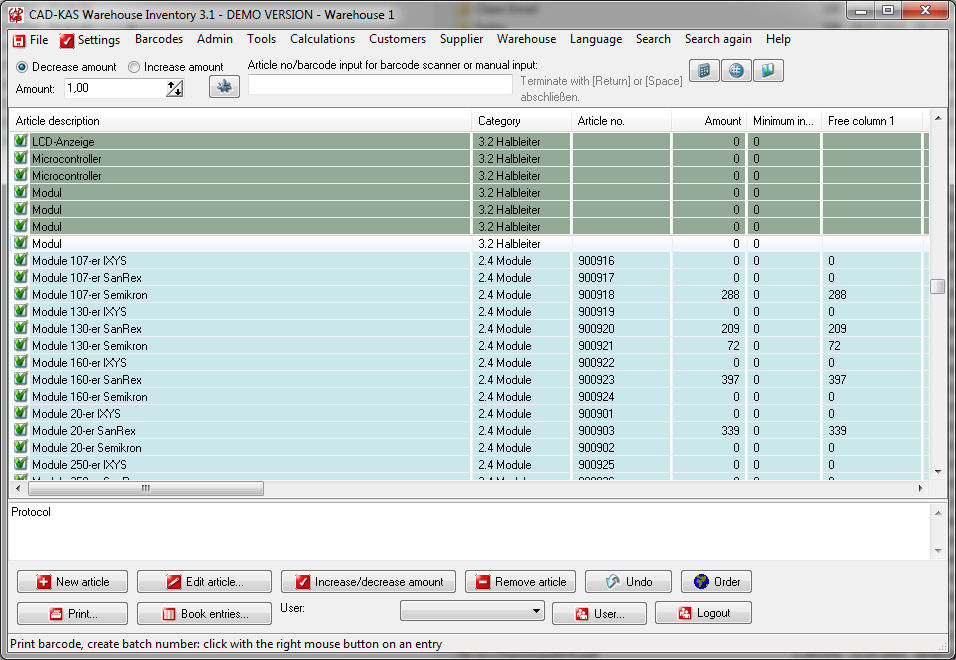The width and height of the screenshot is (956, 660).
Task: Click the red File menu icon
Action: (18, 40)
